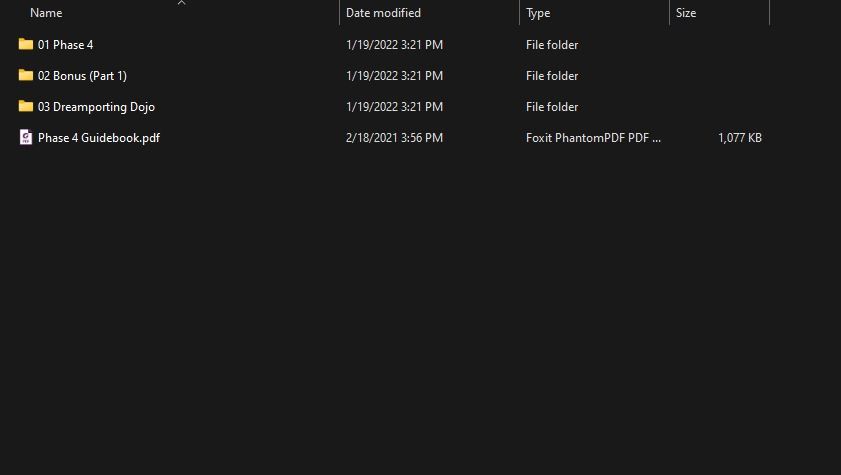Screen dimensions: 841x475
Task: Click the folder icon for 01 Phase 4
Action: click(x=26, y=45)
